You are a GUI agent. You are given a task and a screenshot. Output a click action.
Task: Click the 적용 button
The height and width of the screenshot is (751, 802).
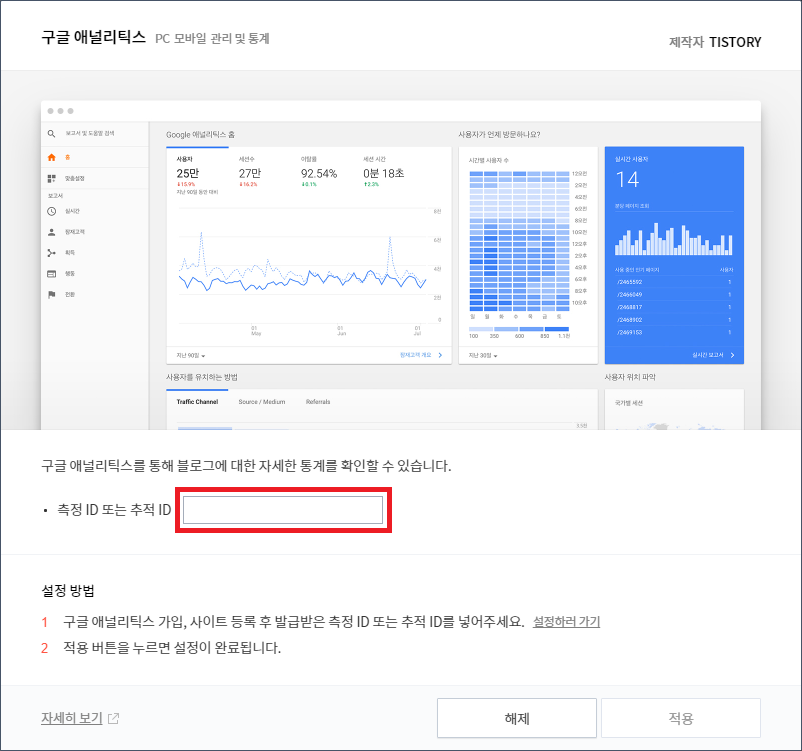pos(681,718)
